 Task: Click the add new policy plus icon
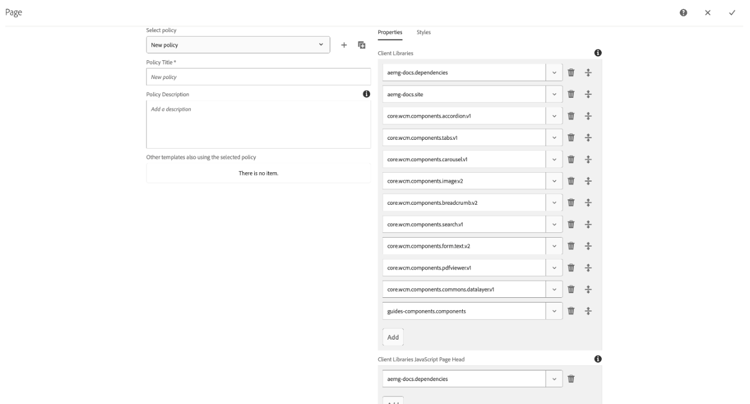coord(344,45)
